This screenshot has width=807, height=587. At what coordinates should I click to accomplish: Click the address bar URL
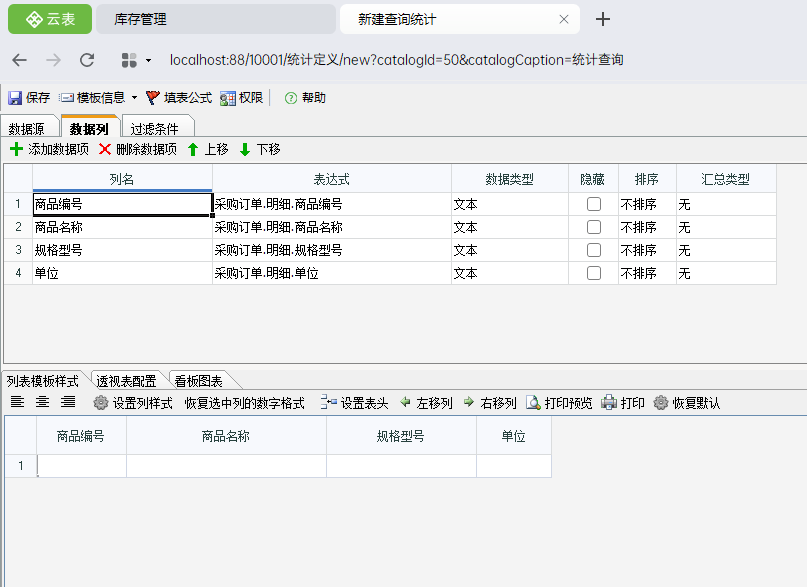point(396,60)
